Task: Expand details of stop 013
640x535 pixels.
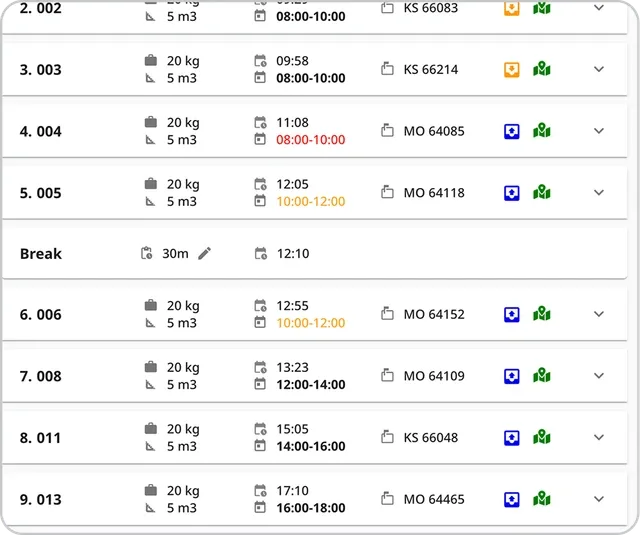Action: pyautogui.click(x=599, y=498)
